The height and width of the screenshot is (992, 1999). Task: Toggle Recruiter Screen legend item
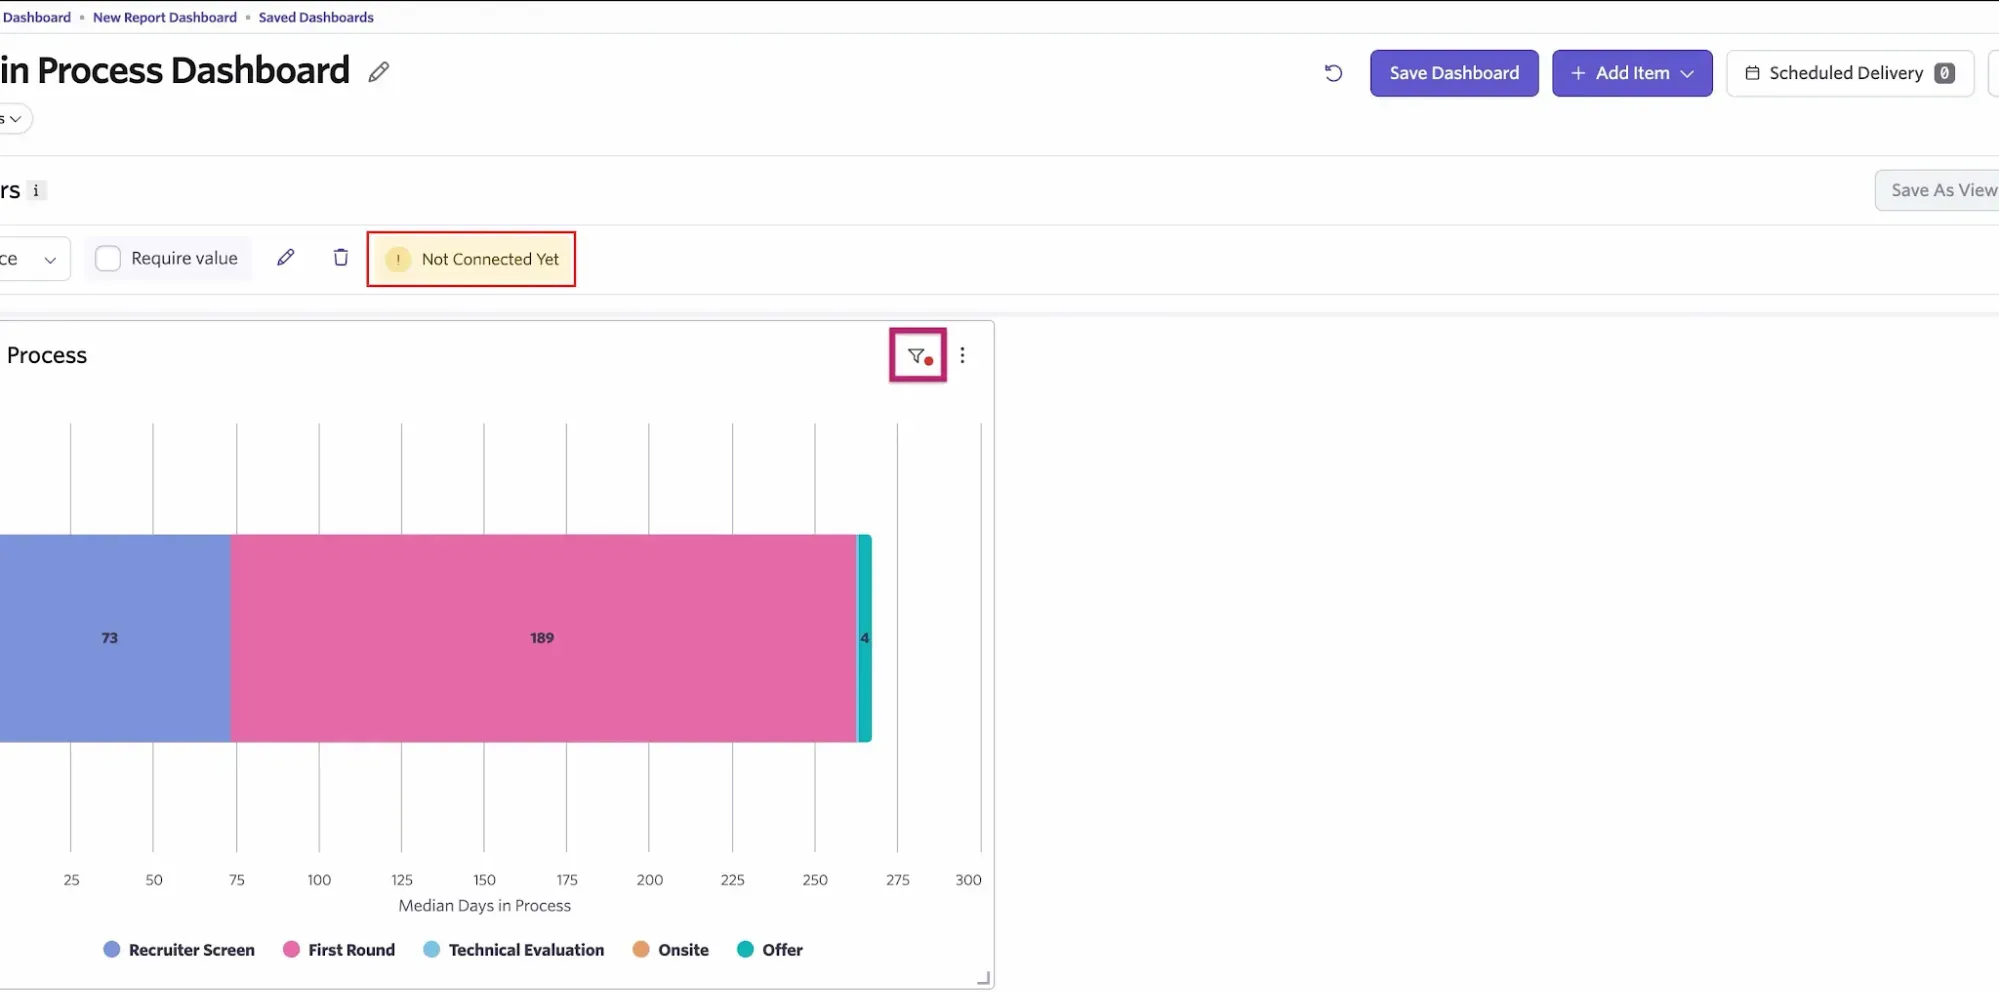tap(179, 950)
